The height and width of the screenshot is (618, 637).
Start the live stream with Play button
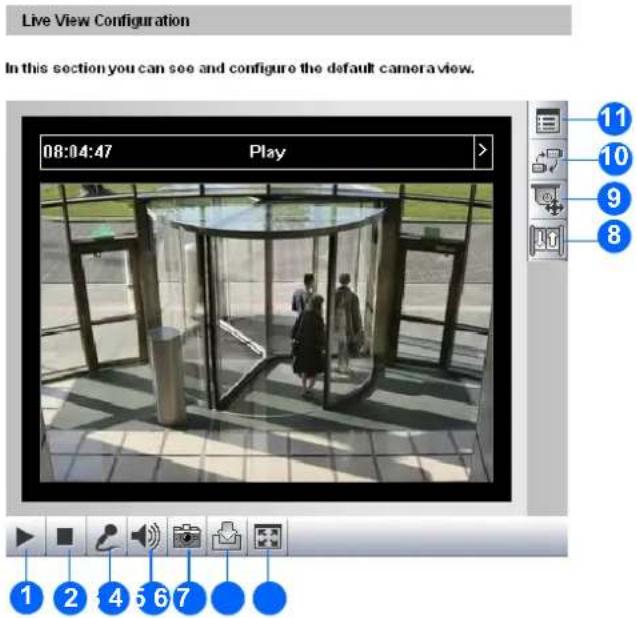pyautogui.click(x=25, y=537)
